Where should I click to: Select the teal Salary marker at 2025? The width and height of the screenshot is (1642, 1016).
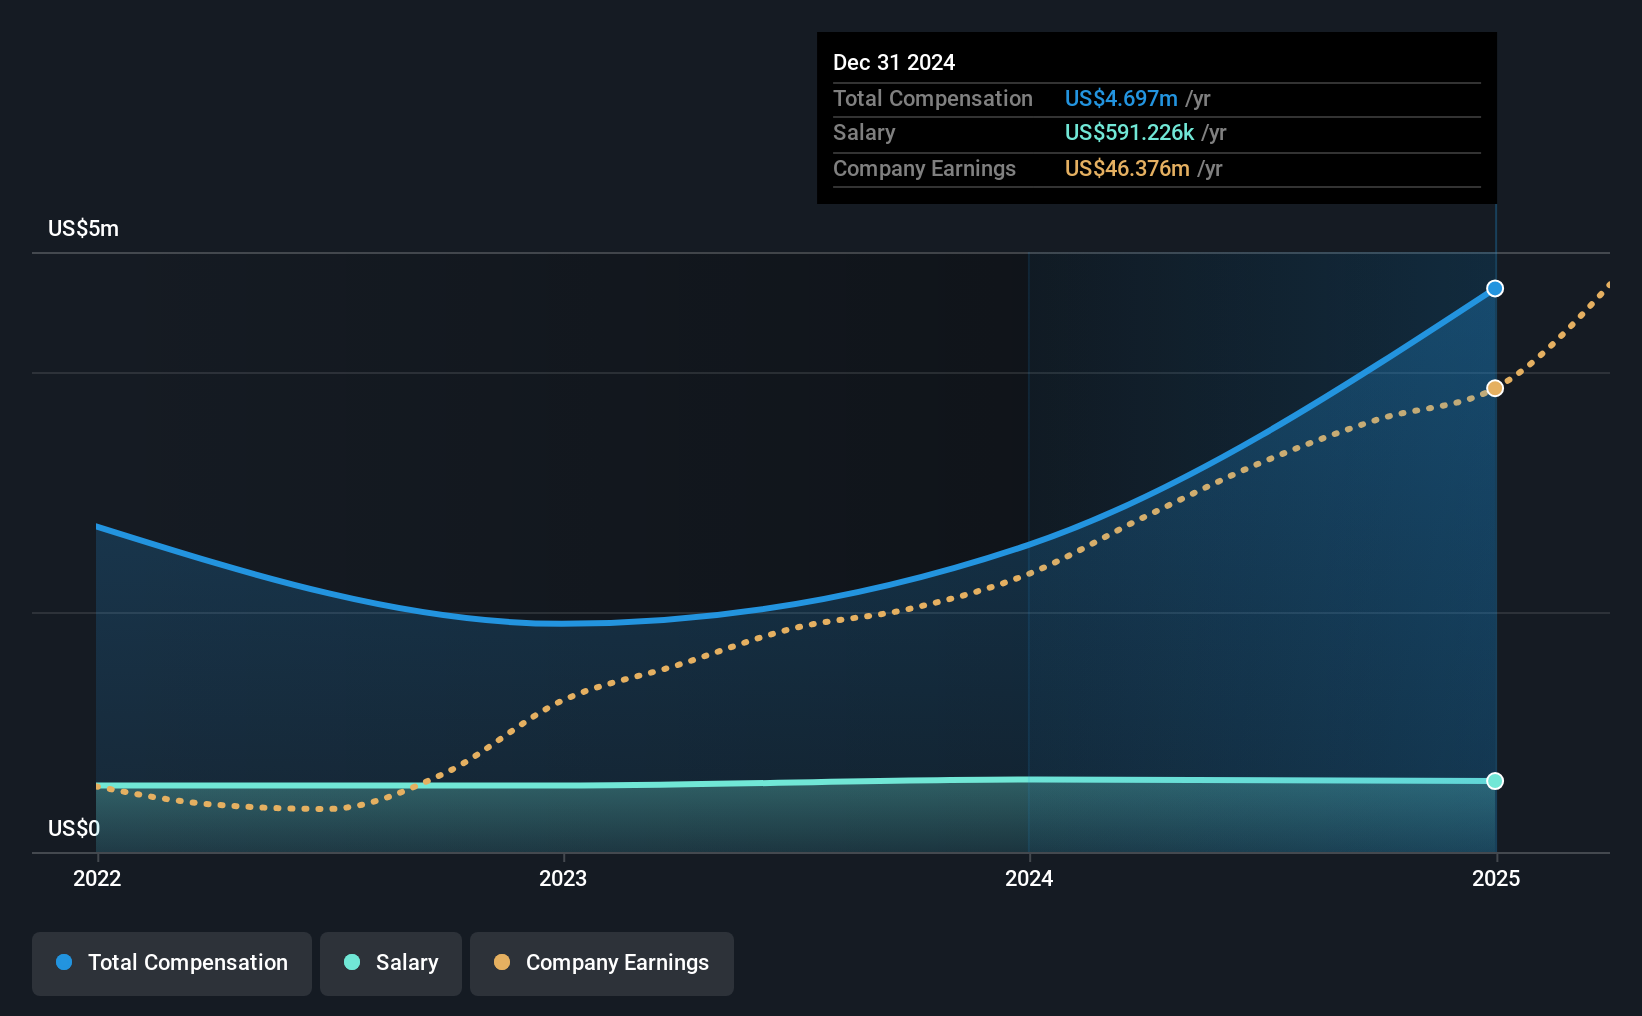pos(1495,781)
